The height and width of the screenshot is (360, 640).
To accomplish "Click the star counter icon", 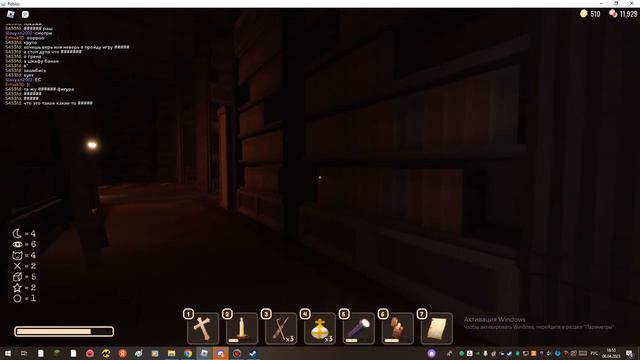I will pos(17,288).
